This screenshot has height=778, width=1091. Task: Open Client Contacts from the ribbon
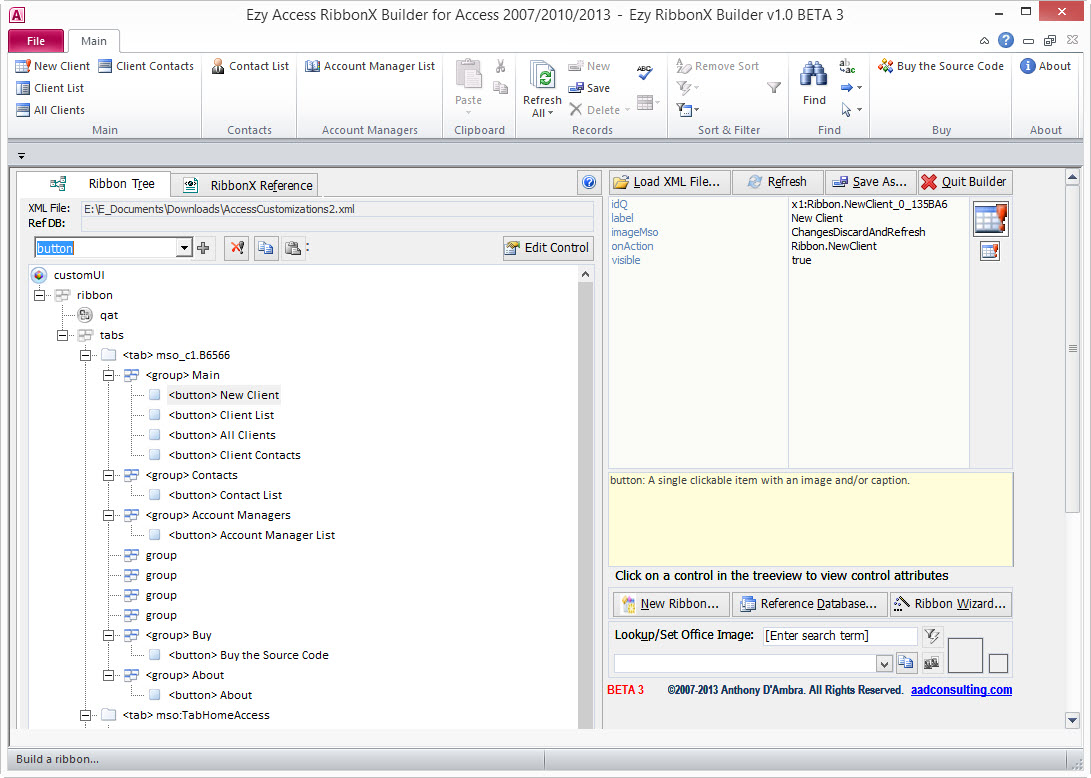[146, 66]
